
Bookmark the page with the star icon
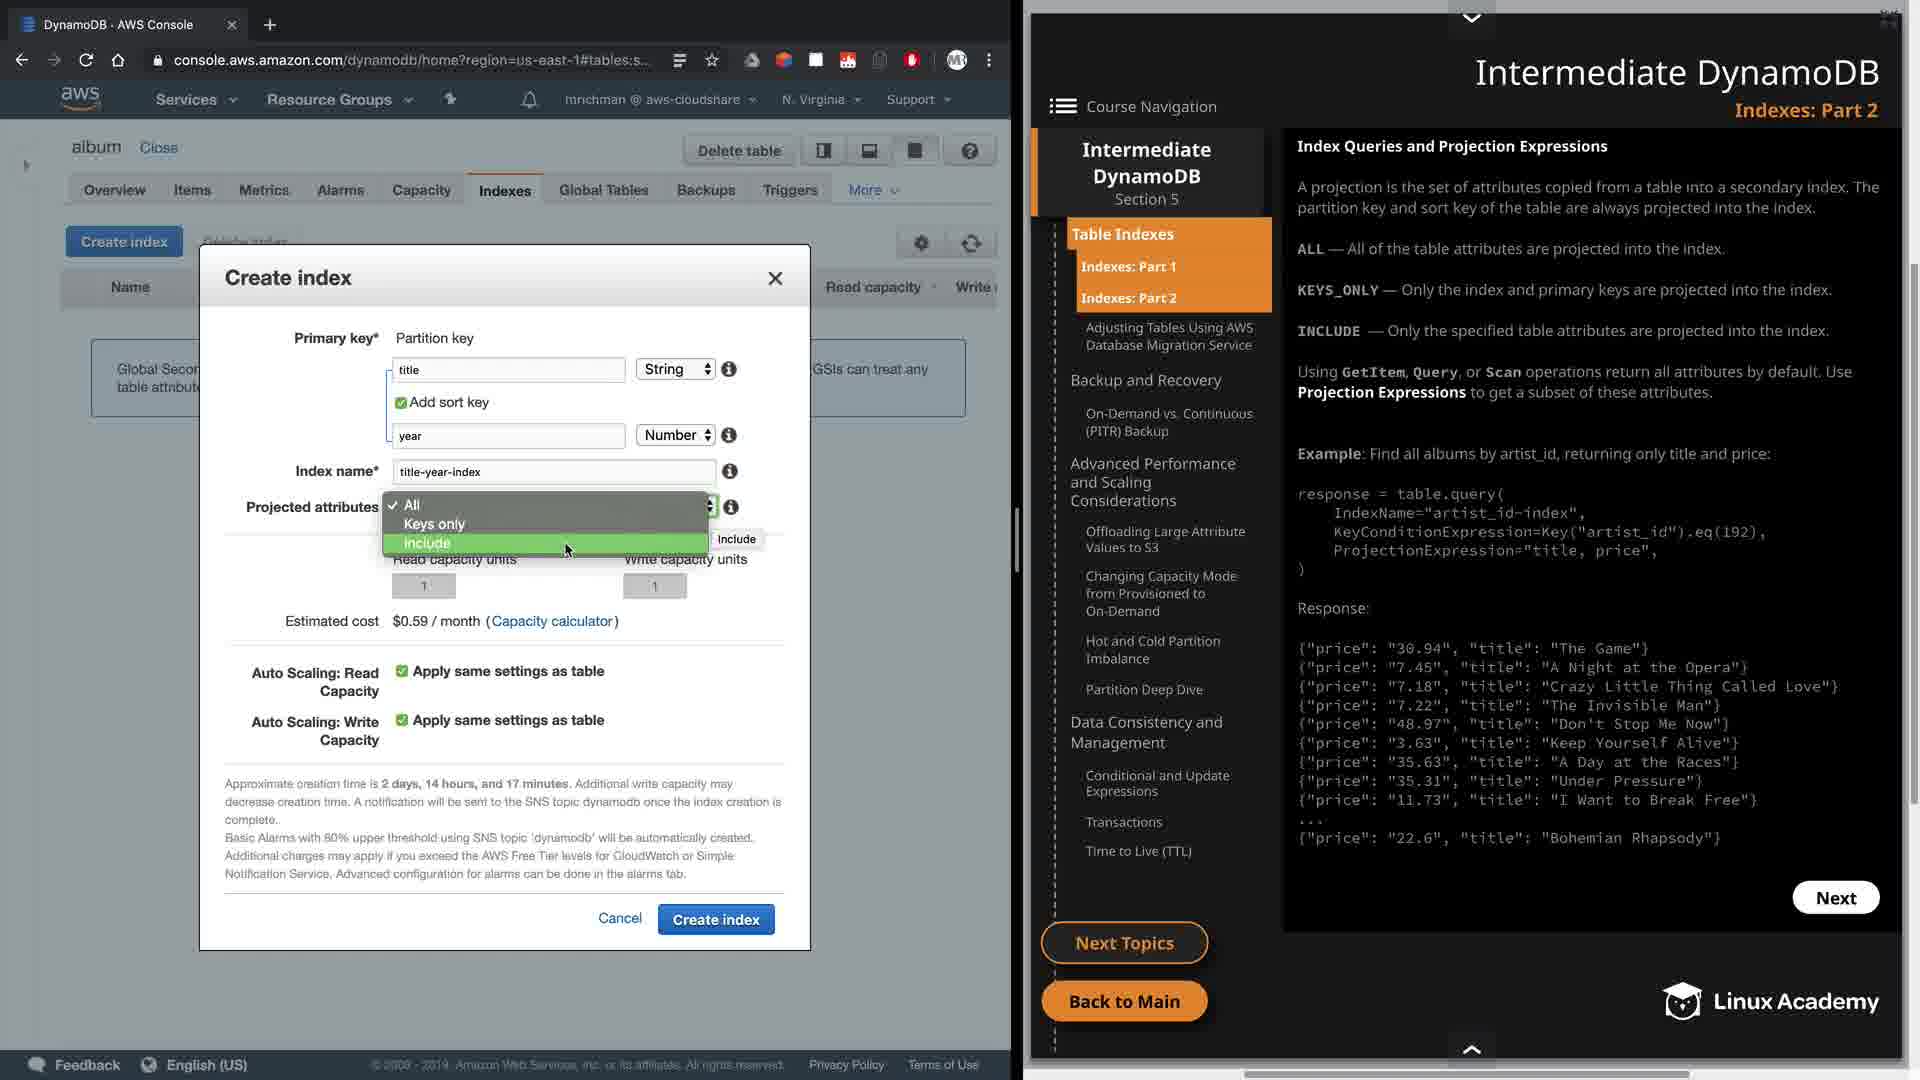pos(712,60)
